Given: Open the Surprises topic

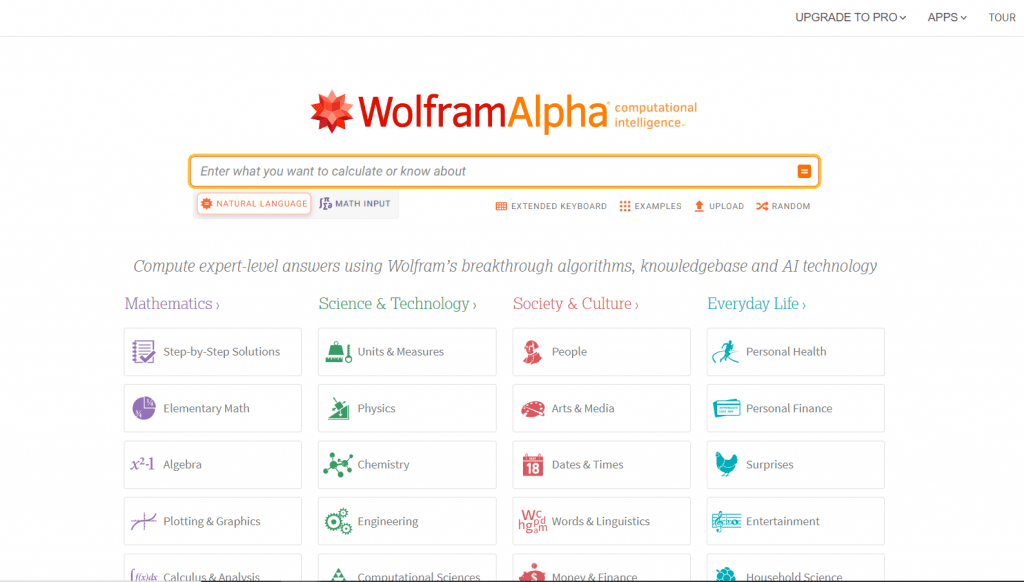Looking at the screenshot, I should pyautogui.click(x=795, y=464).
